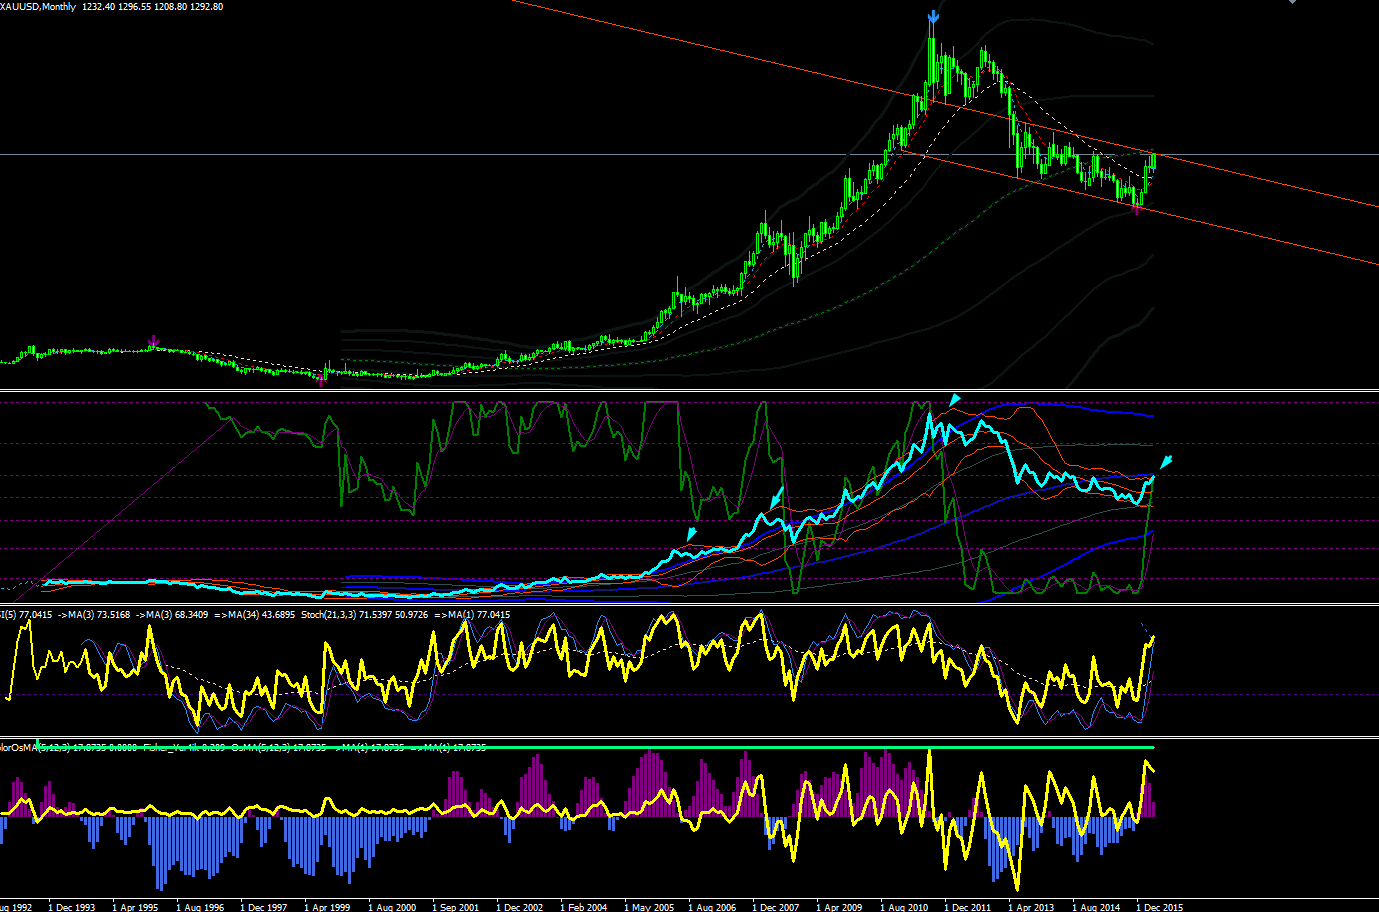Click the 1 Dec 1997 date label

click(x=264, y=907)
